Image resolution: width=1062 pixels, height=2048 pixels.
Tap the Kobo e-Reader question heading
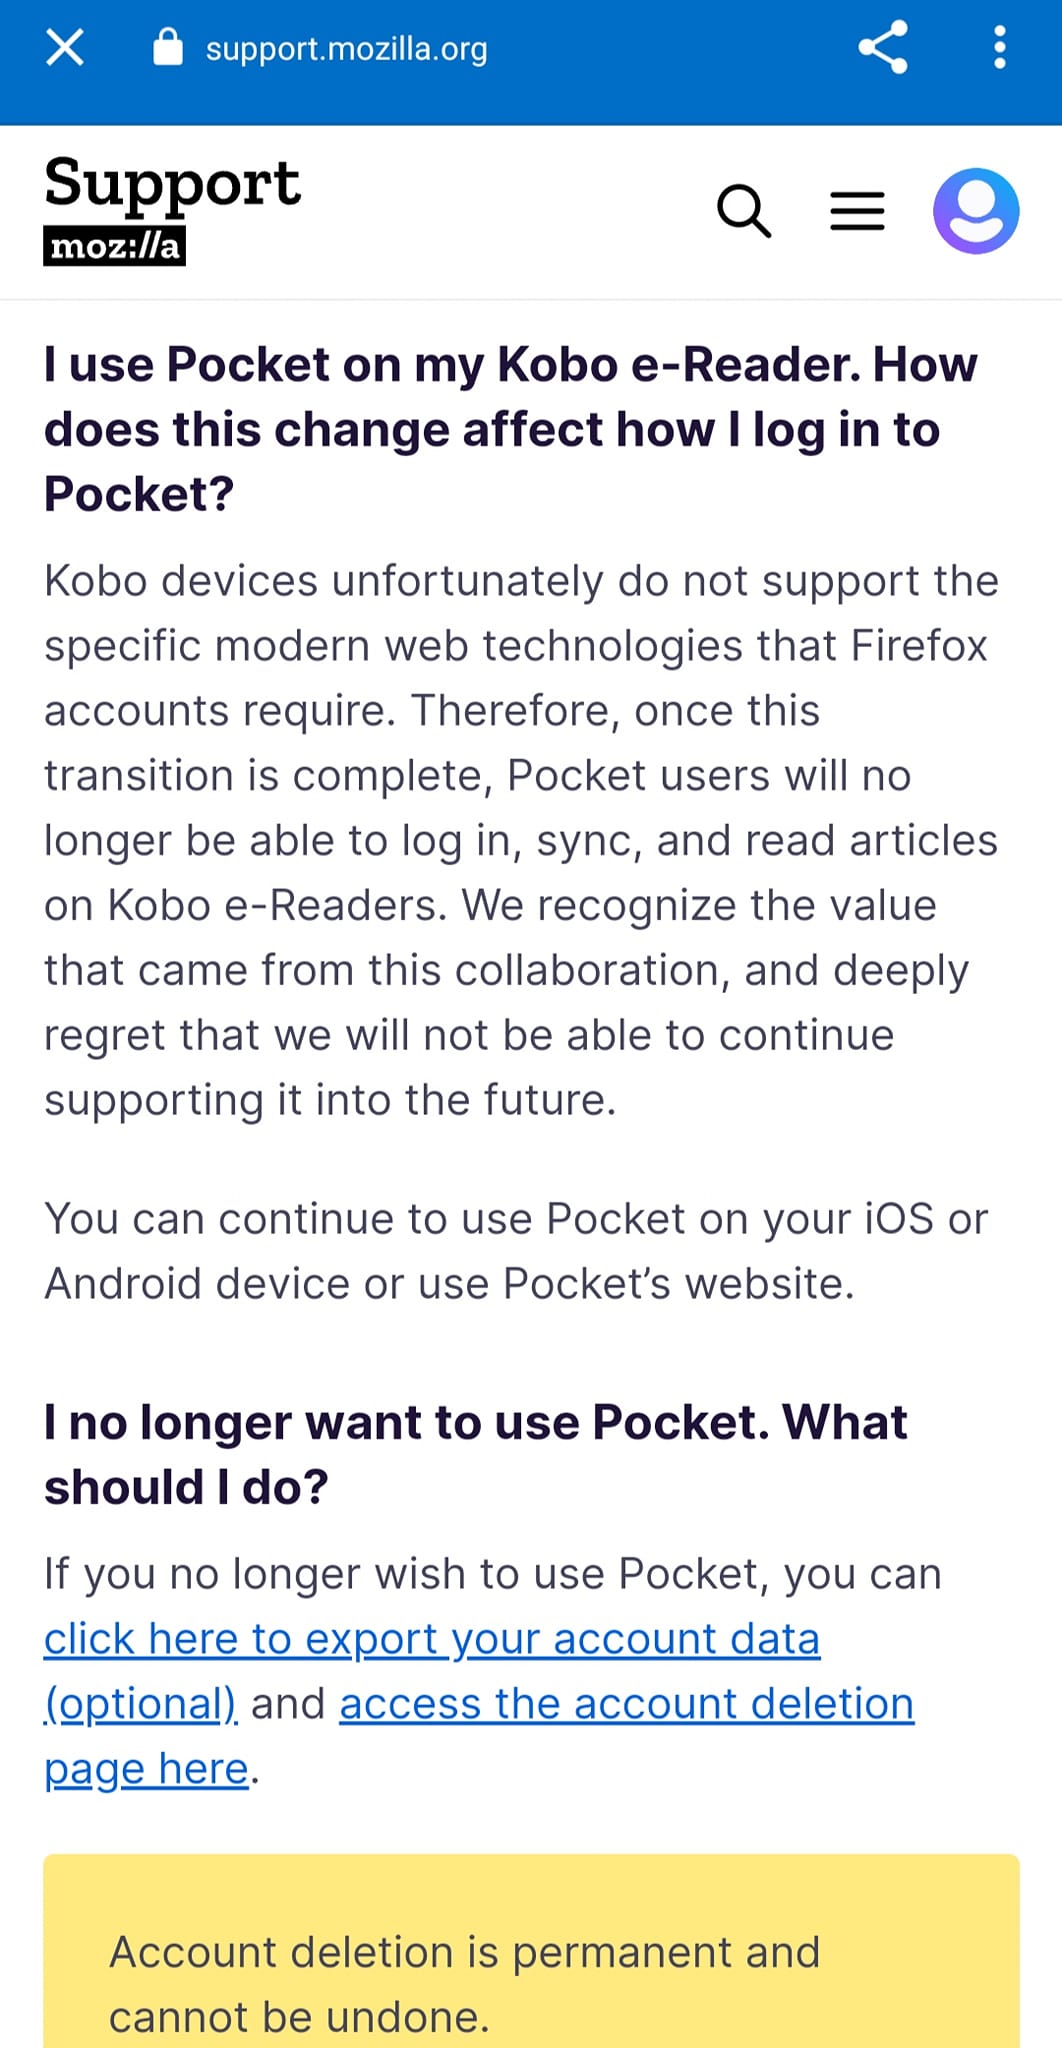[511, 429]
